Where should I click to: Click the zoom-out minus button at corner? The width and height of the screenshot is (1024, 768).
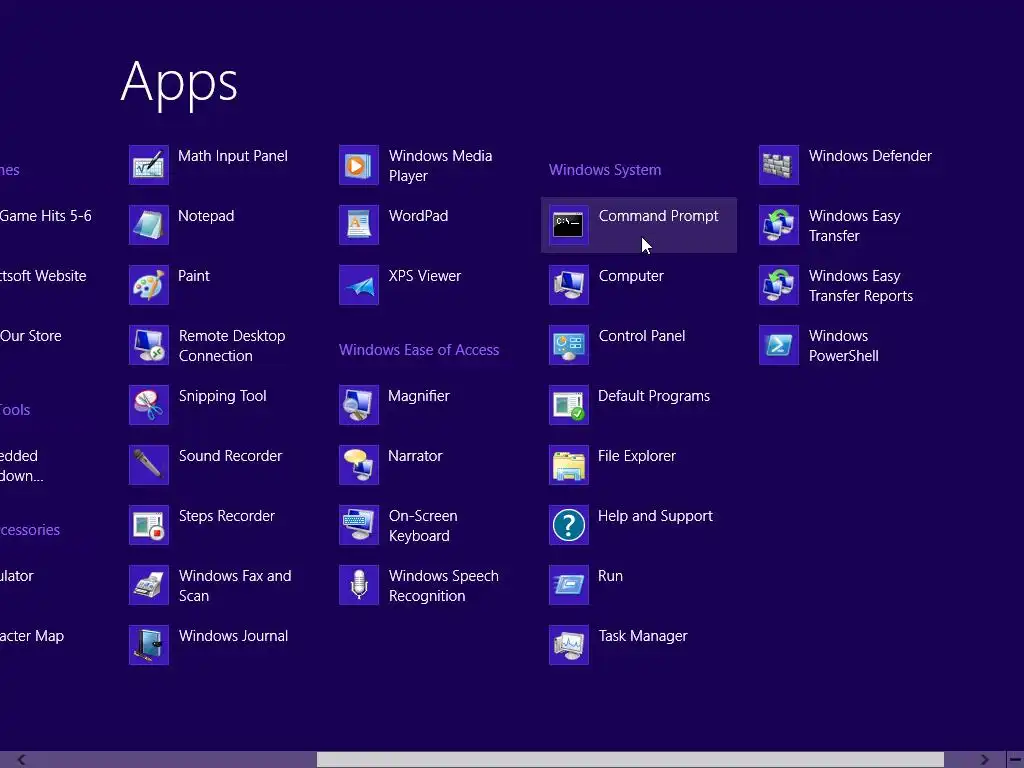1015,760
